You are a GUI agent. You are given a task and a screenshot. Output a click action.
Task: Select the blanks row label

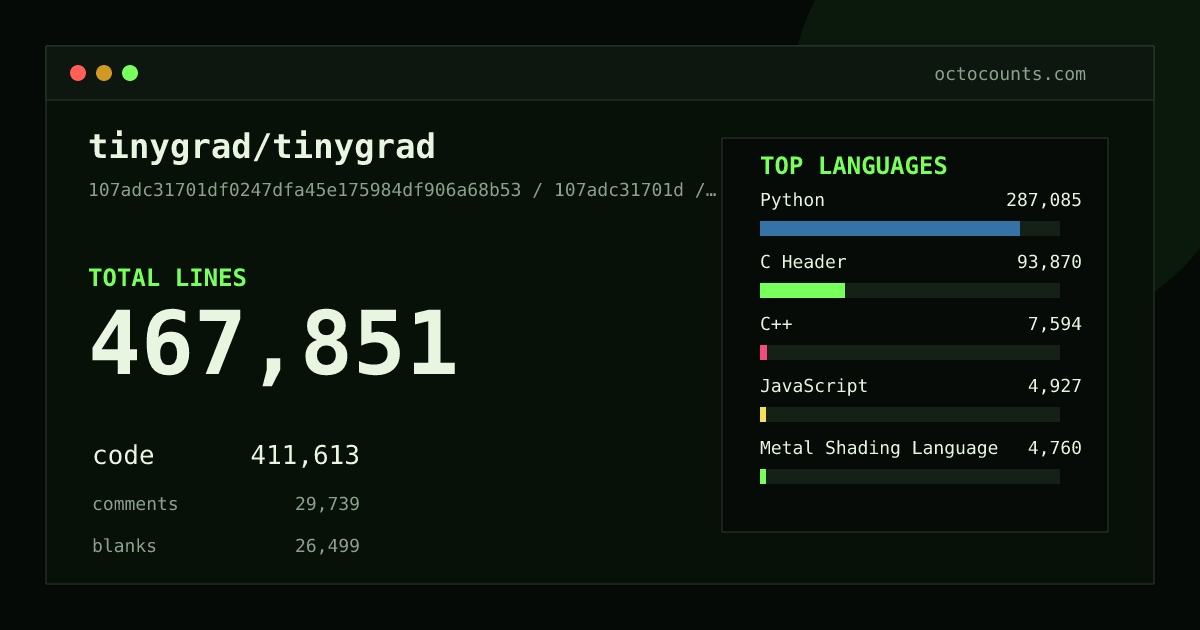point(124,546)
